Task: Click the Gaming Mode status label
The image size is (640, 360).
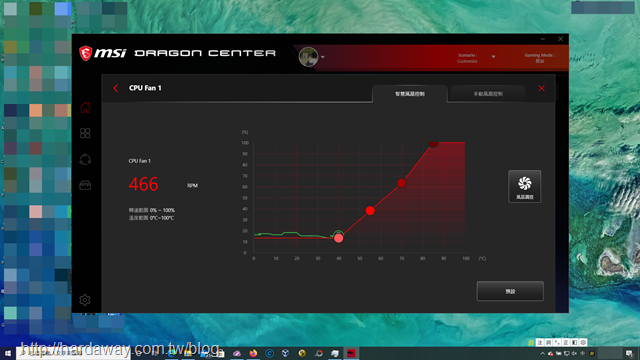Action: [540, 58]
